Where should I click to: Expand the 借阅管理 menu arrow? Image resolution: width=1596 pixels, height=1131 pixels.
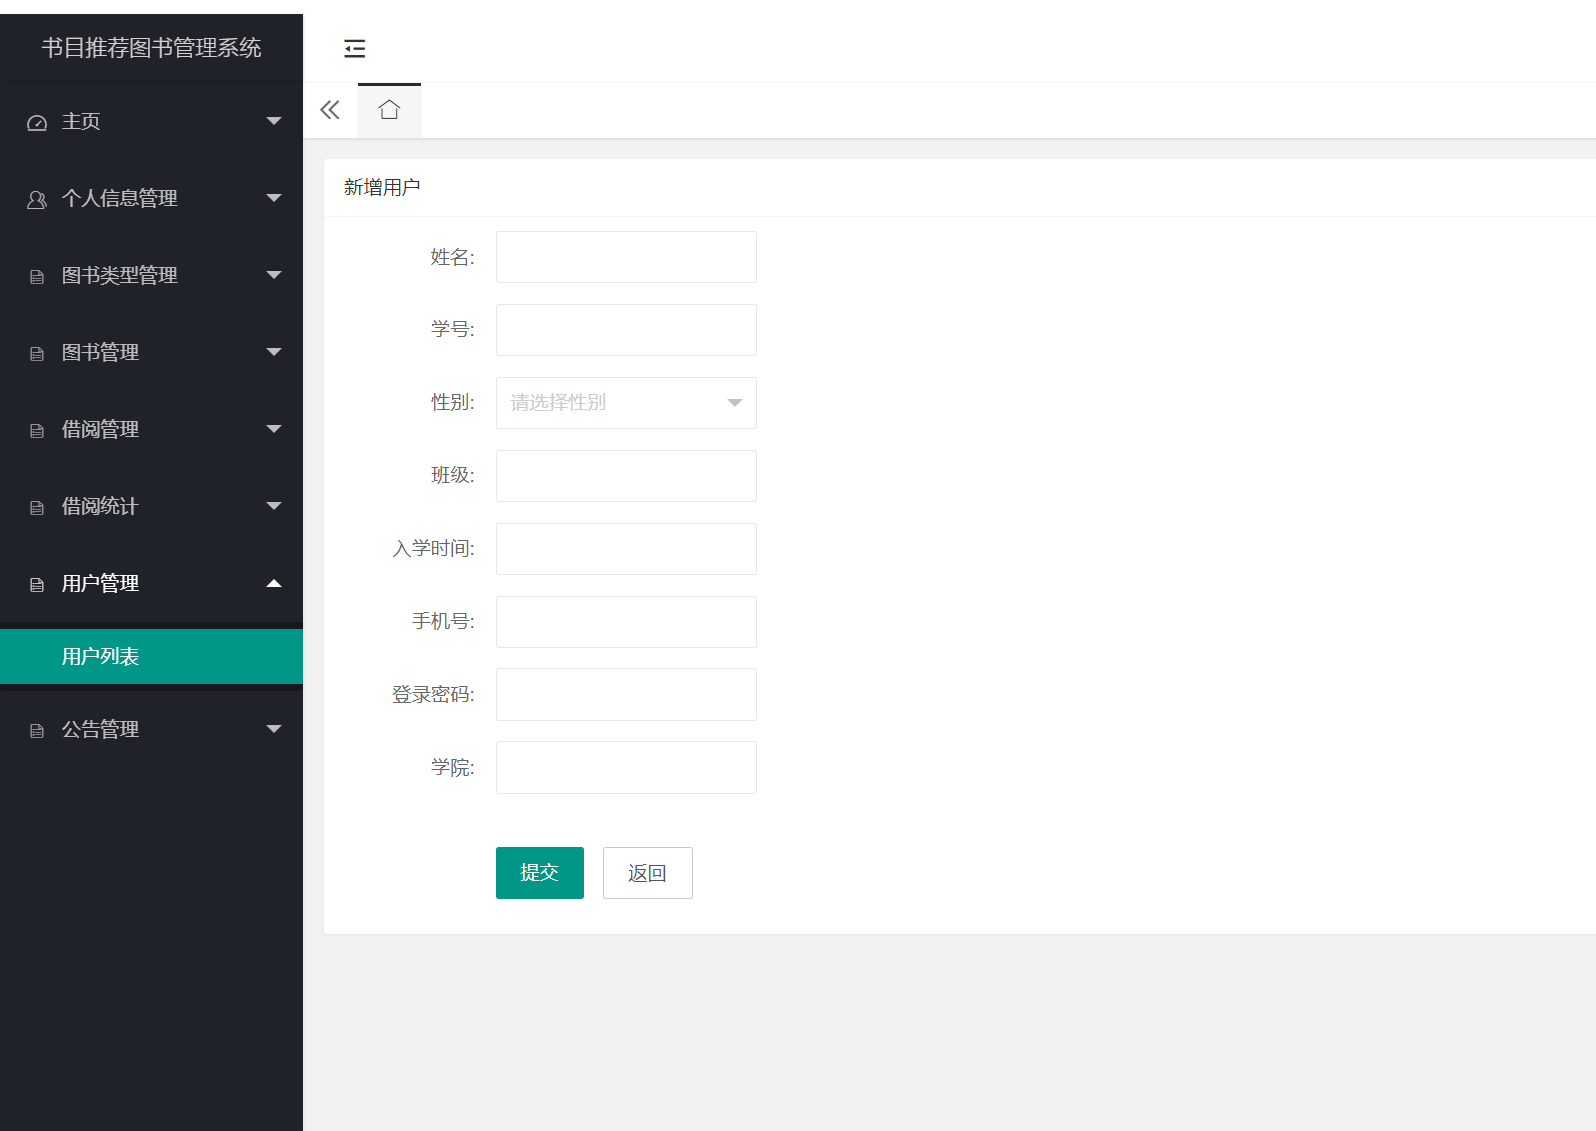click(274, 429)
